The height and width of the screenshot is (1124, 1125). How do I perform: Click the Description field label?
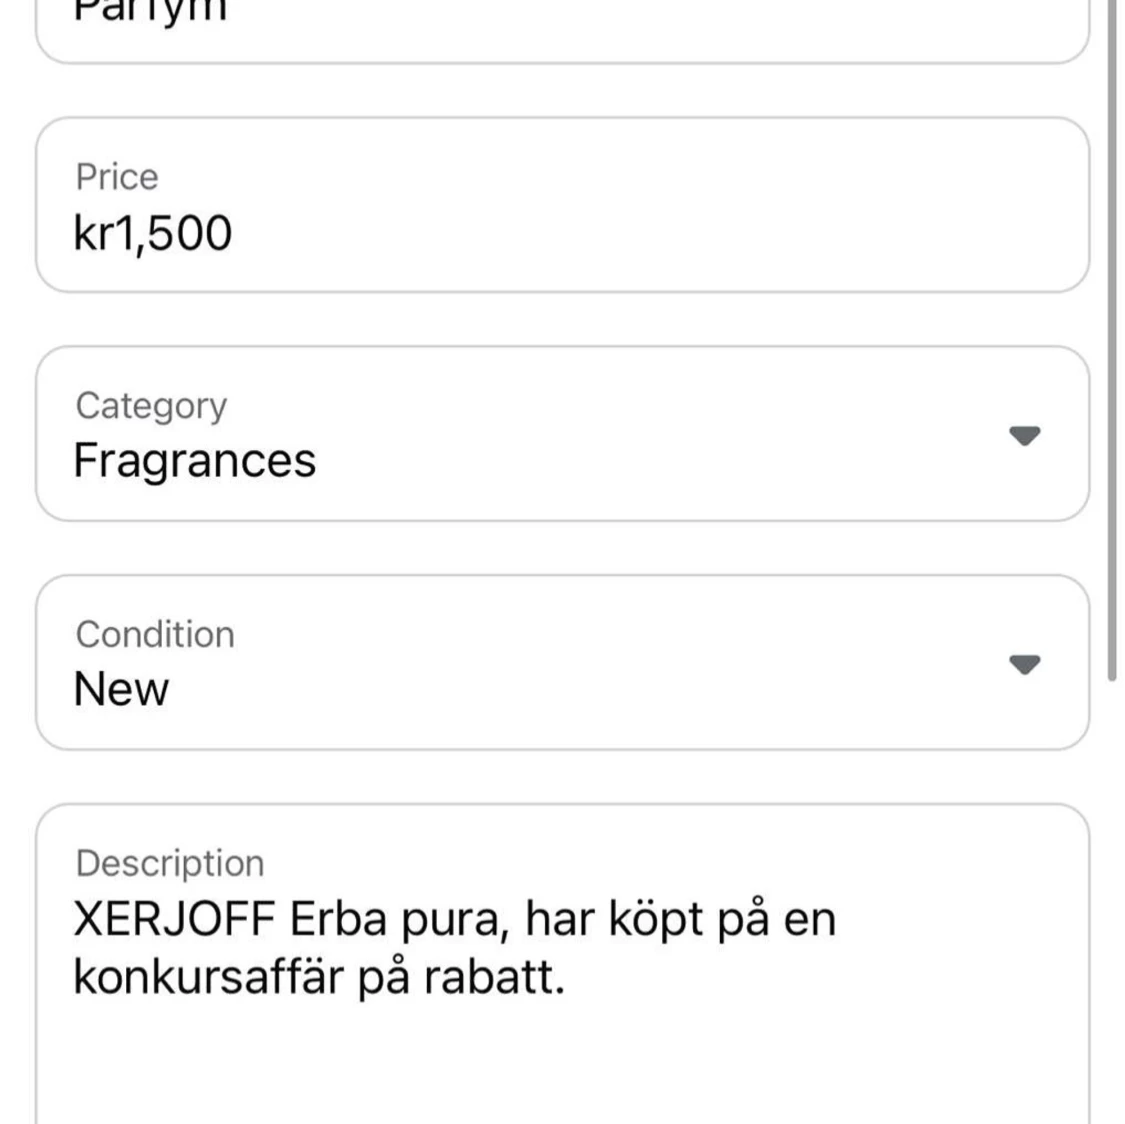[x=170, y=863]
